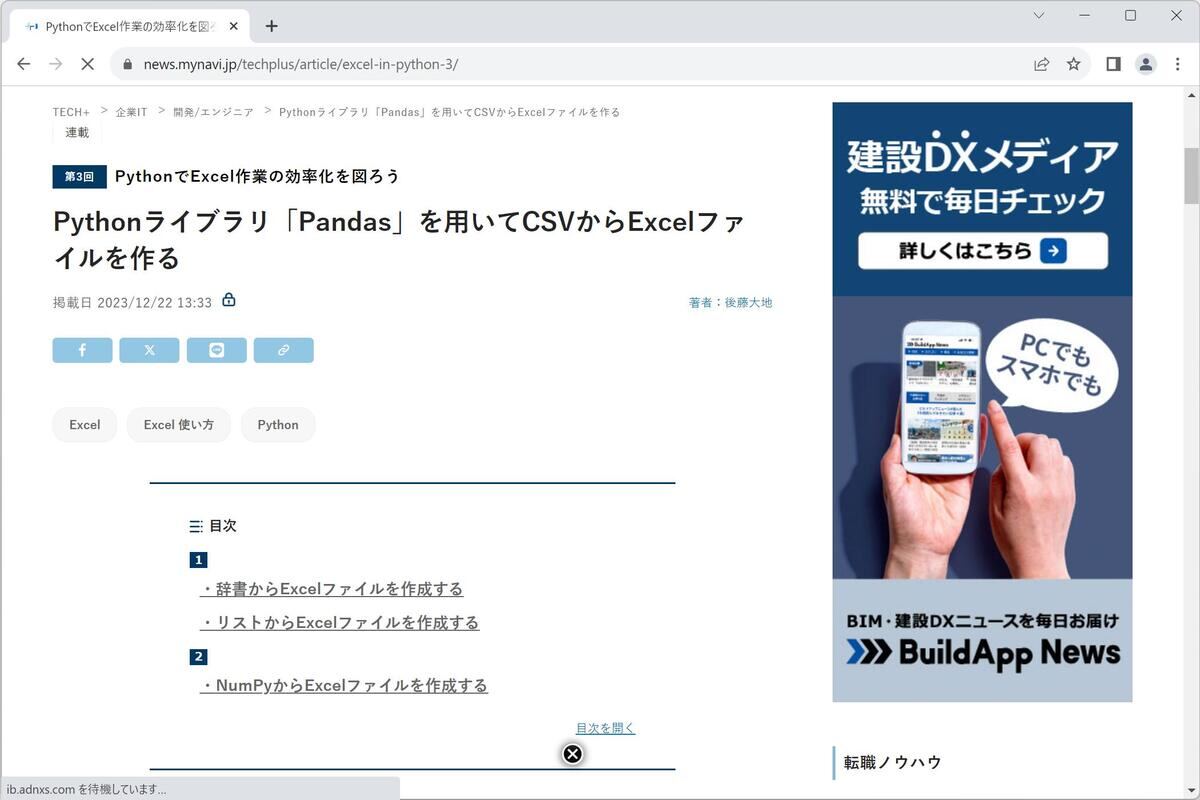Stop loading the page
1200x800 pixels.
[87, 64]
